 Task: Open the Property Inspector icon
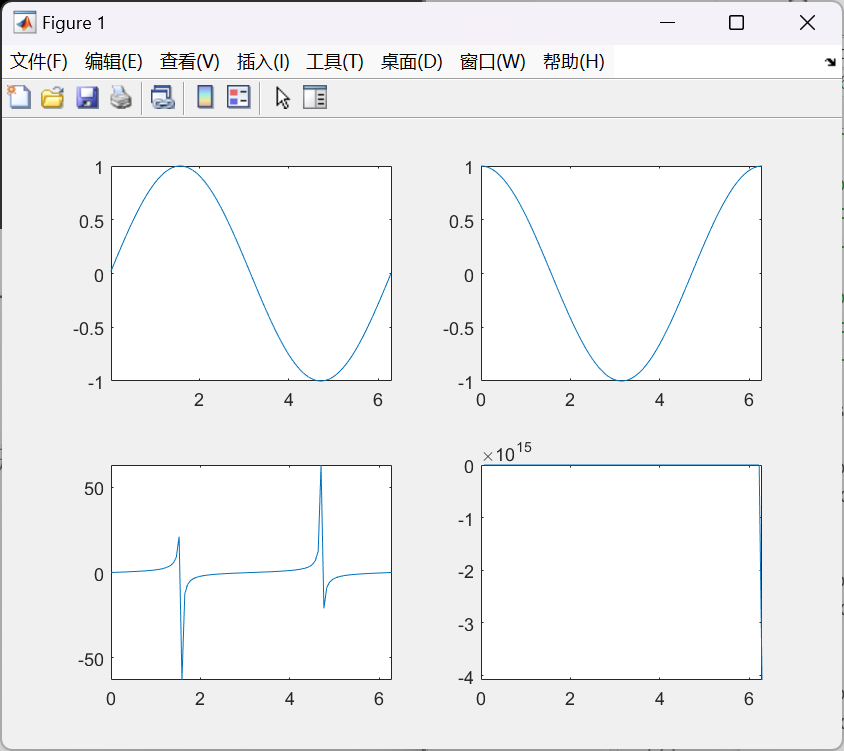tap(315, 97)
